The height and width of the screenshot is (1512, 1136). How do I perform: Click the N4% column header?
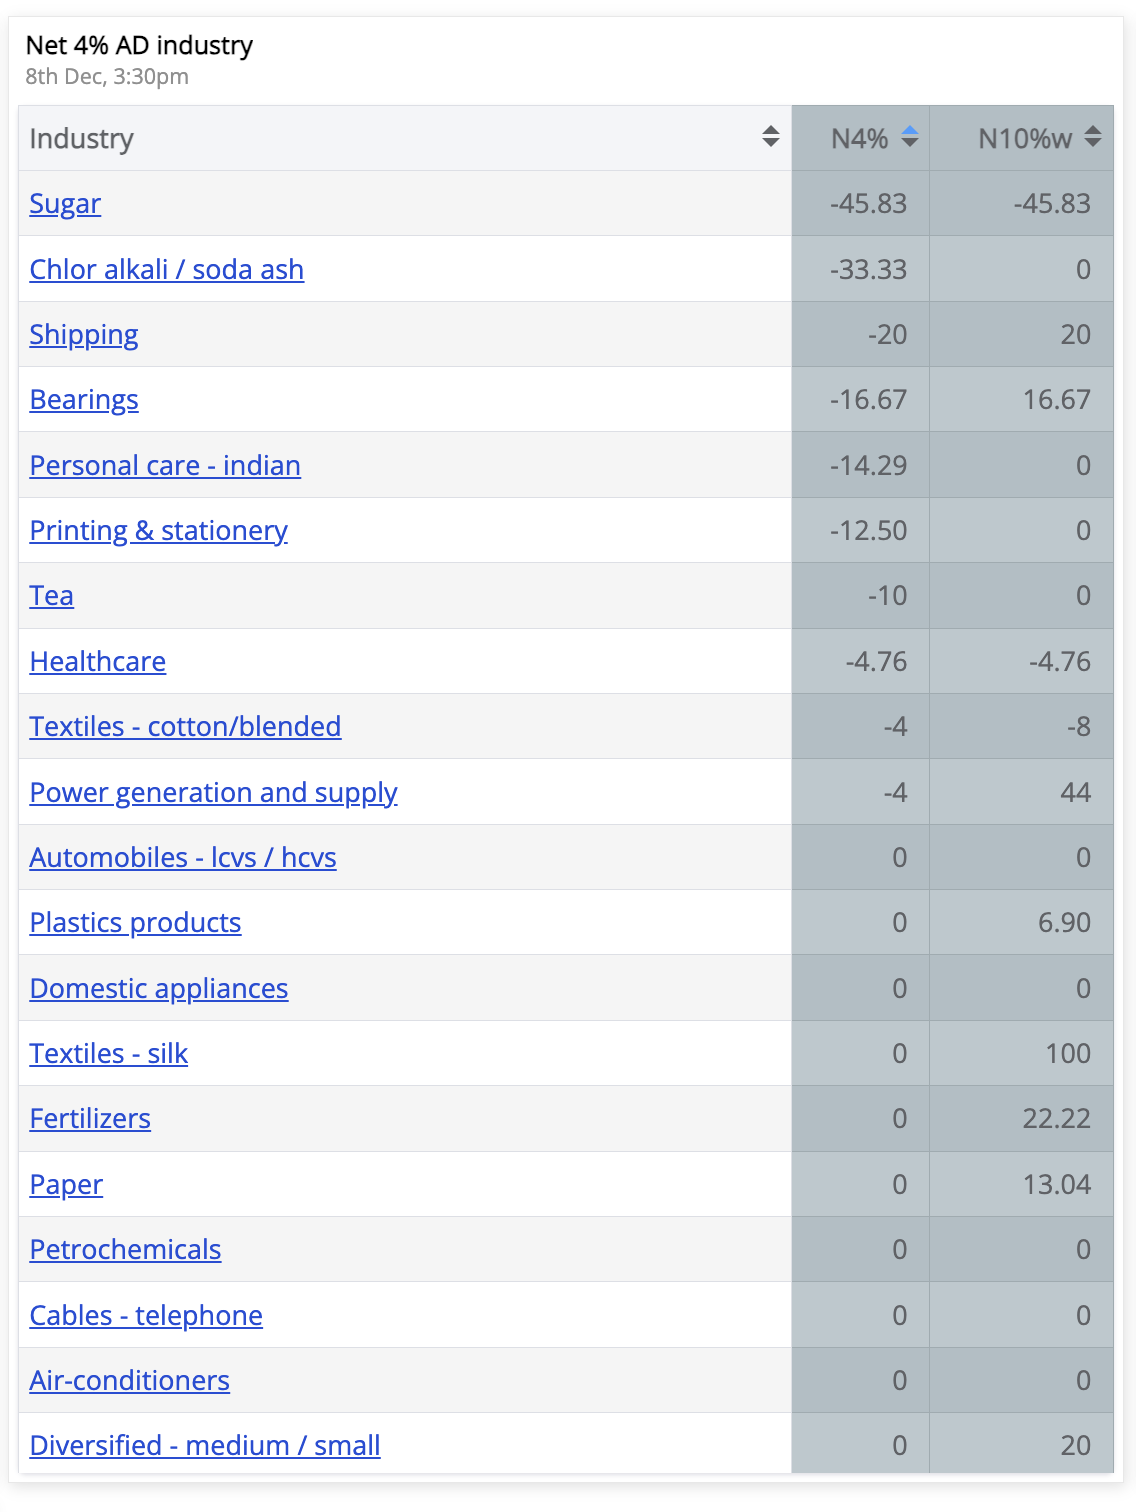click(x=861, y=138)
